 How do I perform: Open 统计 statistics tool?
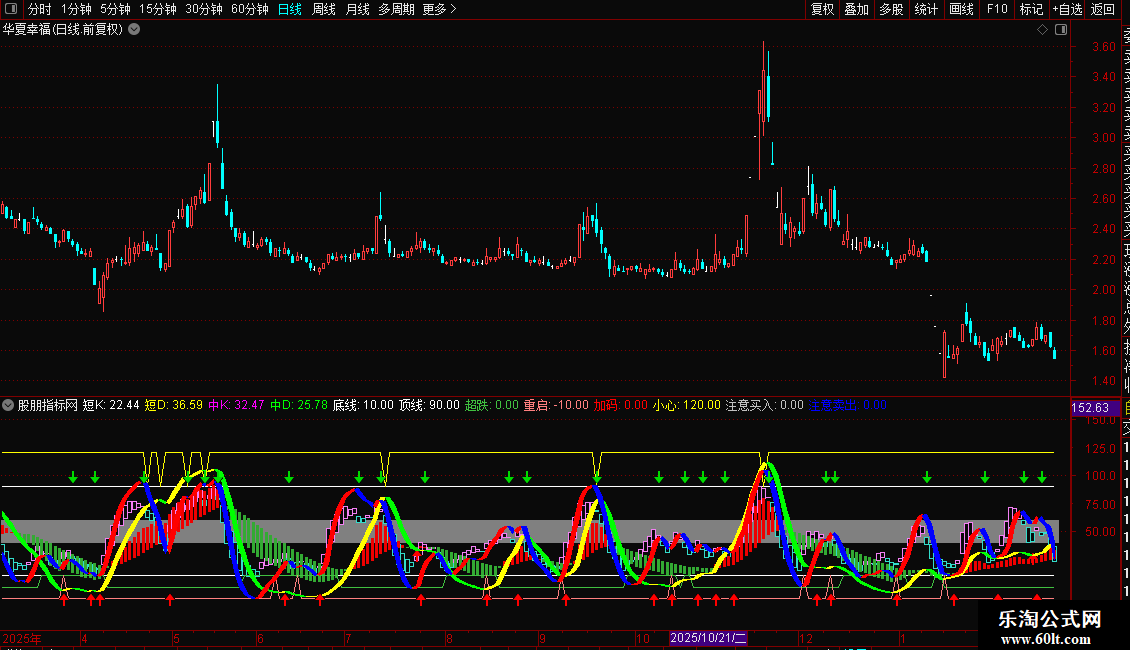(926, 9)
